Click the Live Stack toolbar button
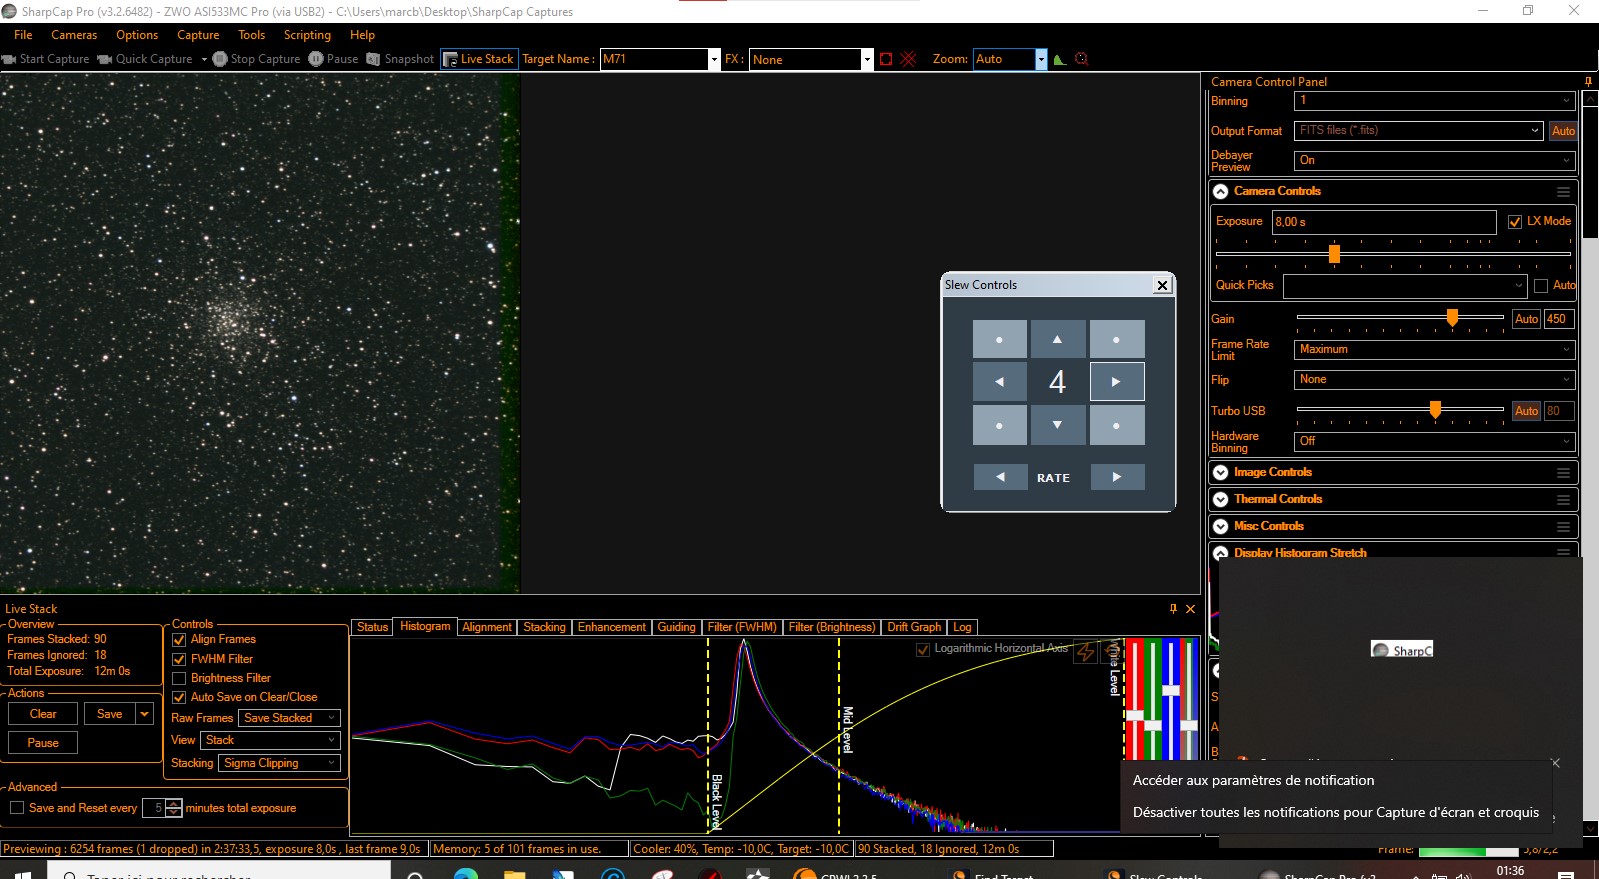The width and height of the screenshot is (1599, 879). (479, 59)
